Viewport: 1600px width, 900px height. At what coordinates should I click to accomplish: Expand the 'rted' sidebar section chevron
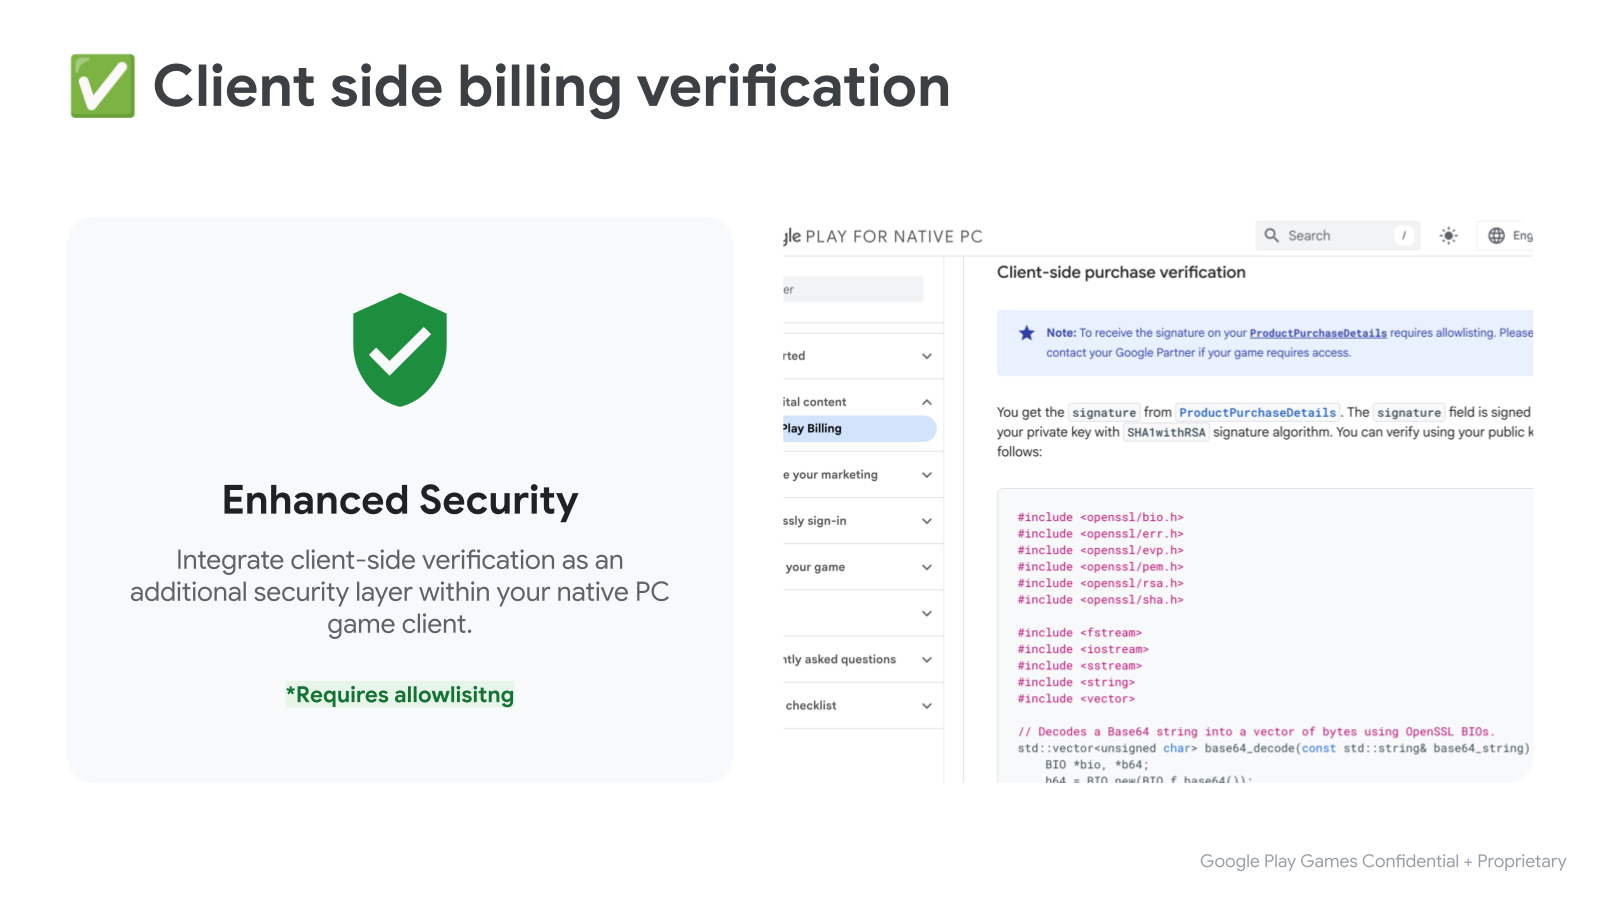927,356
